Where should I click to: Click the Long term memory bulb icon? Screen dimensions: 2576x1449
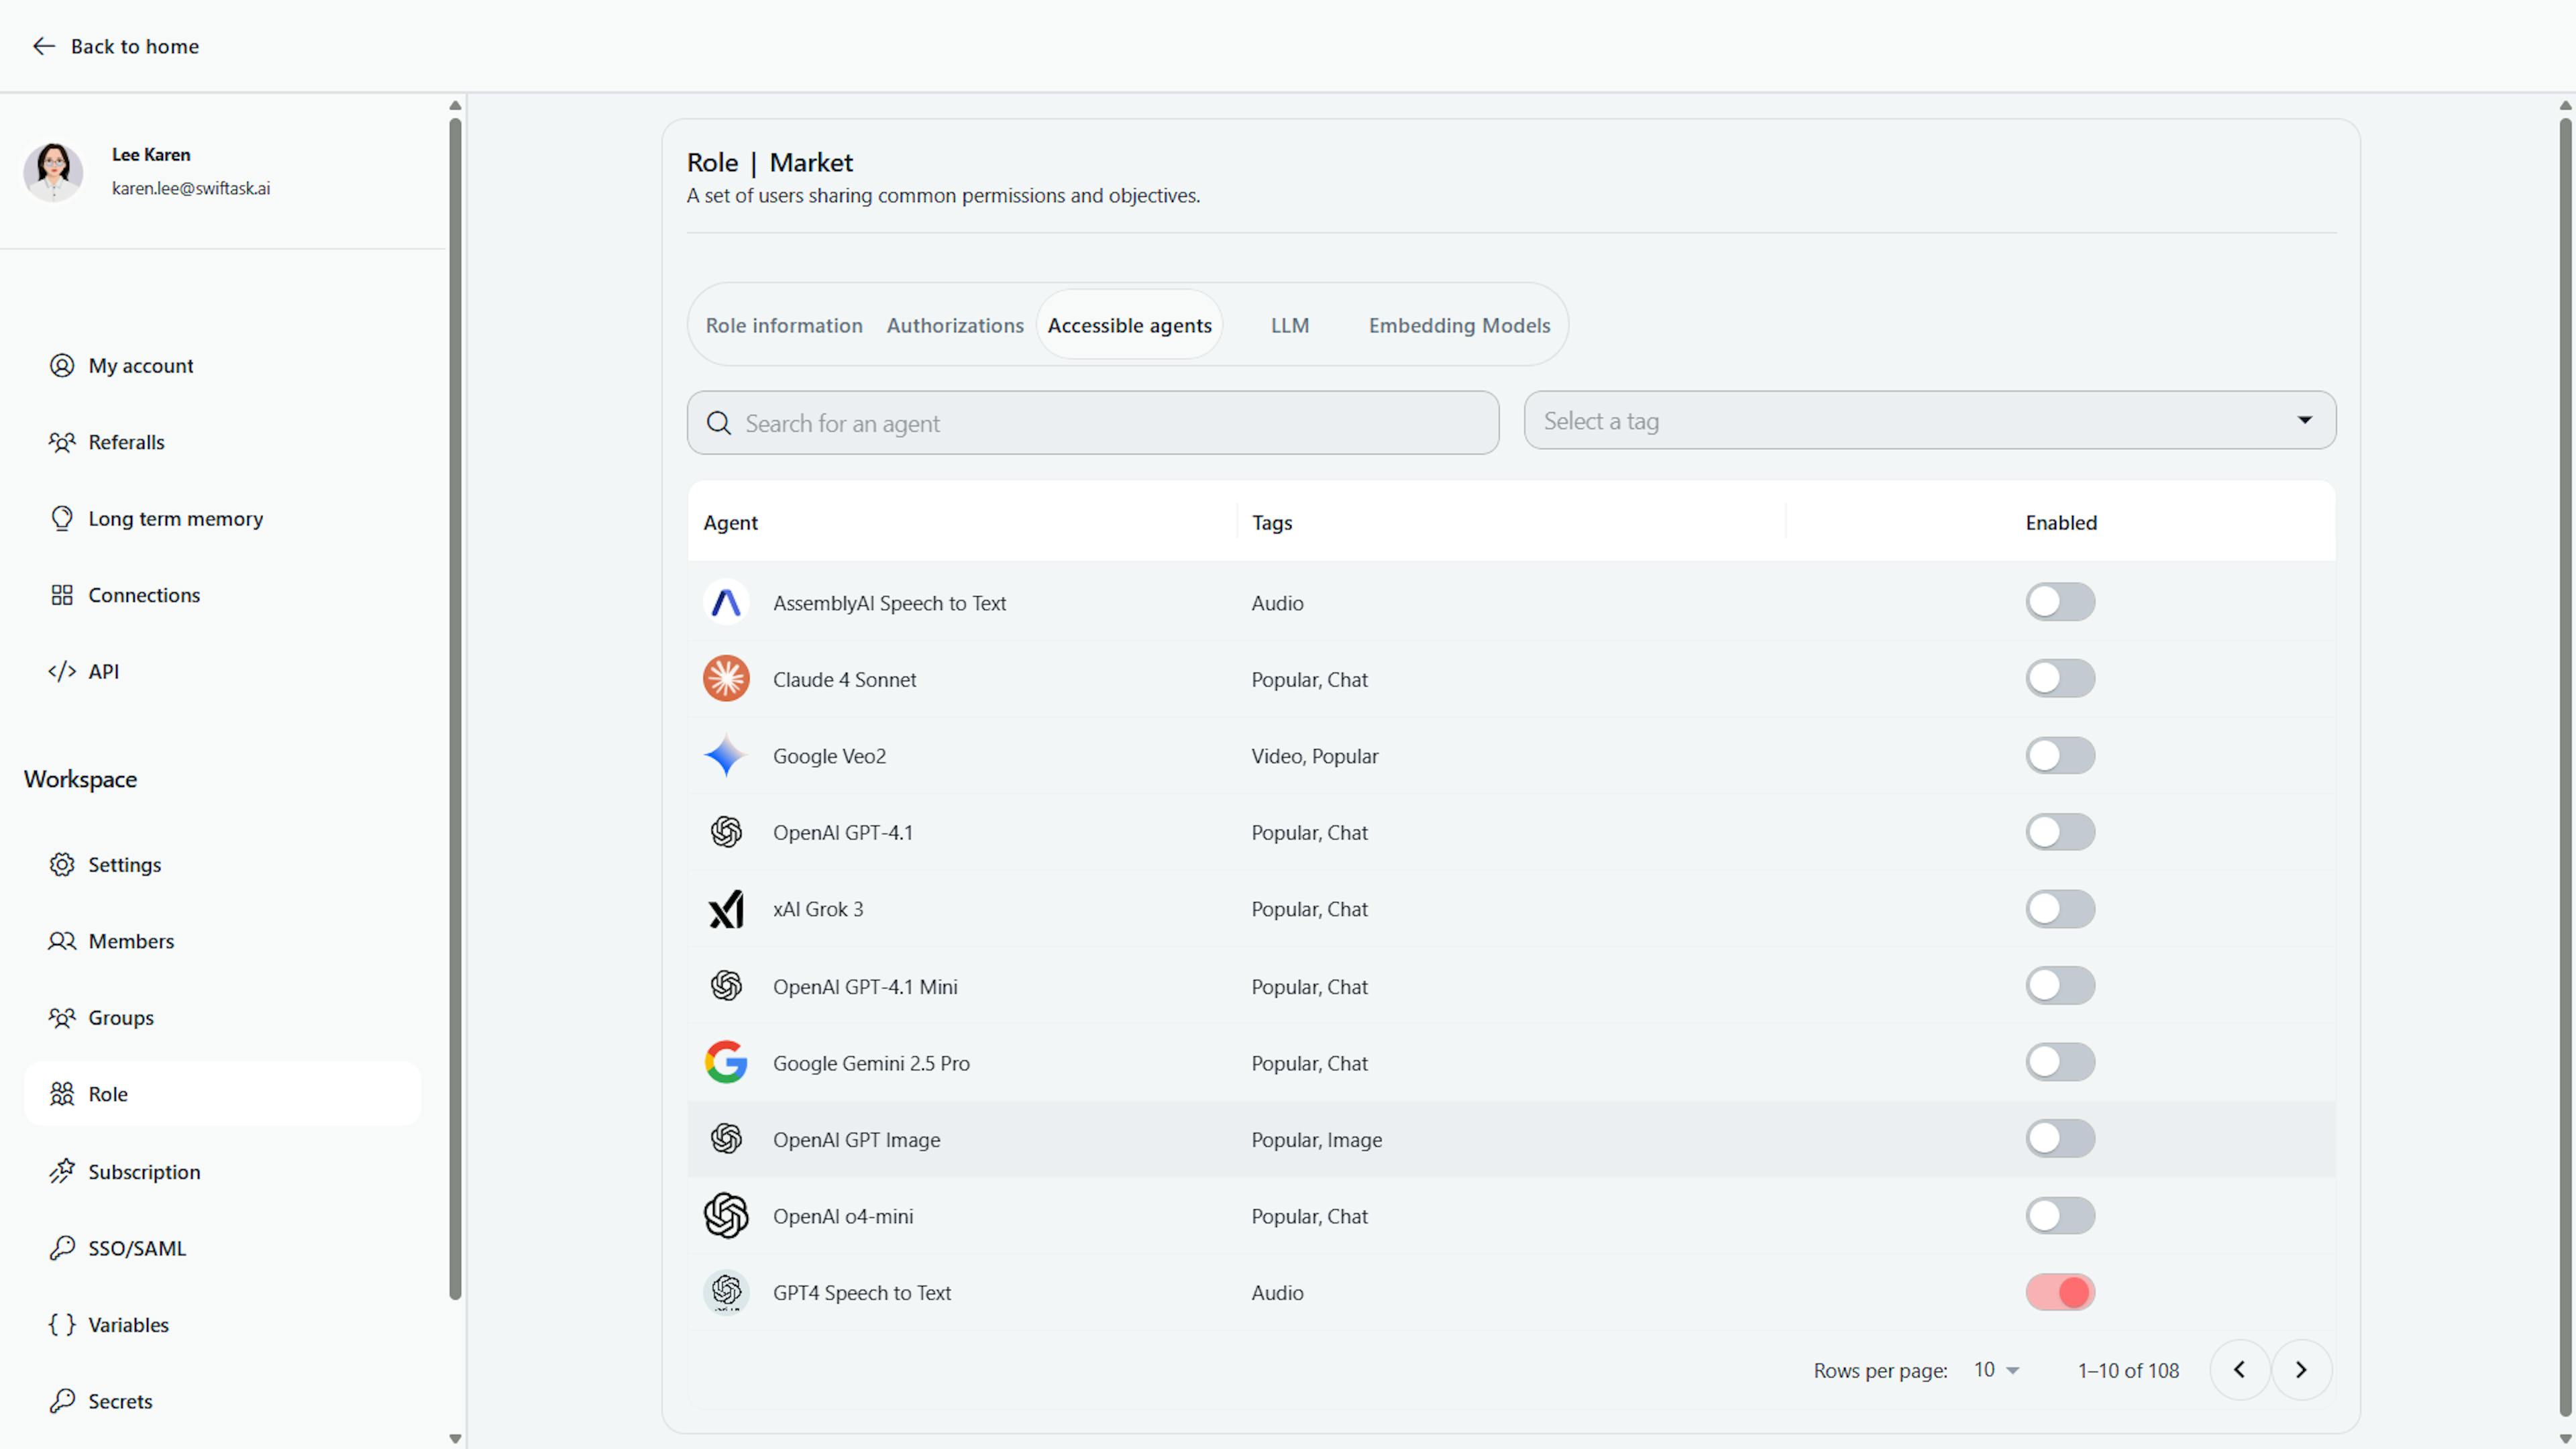pos(62,518)
